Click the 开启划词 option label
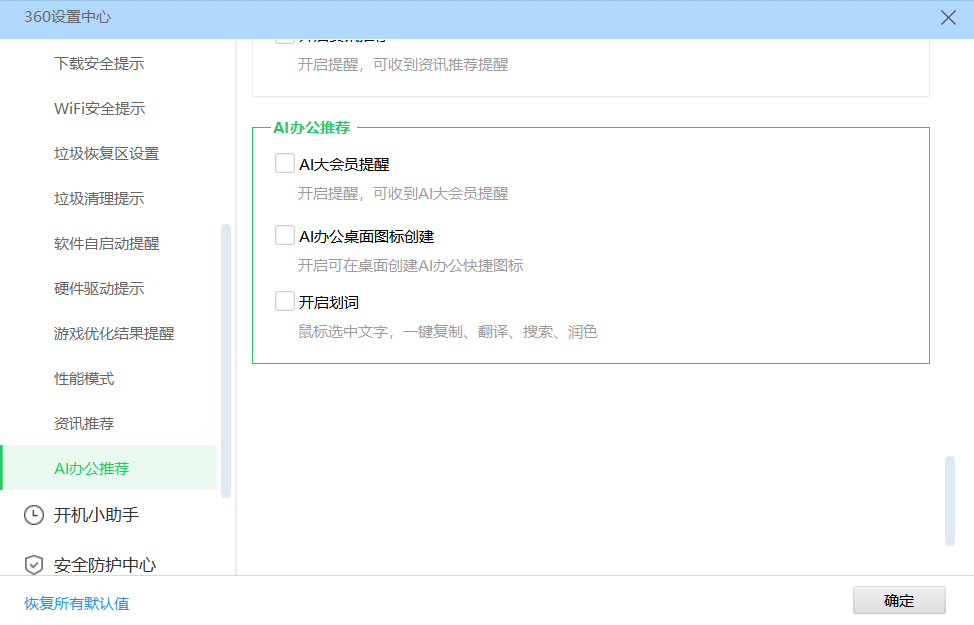The image size is (974, 625). (329, 303)
